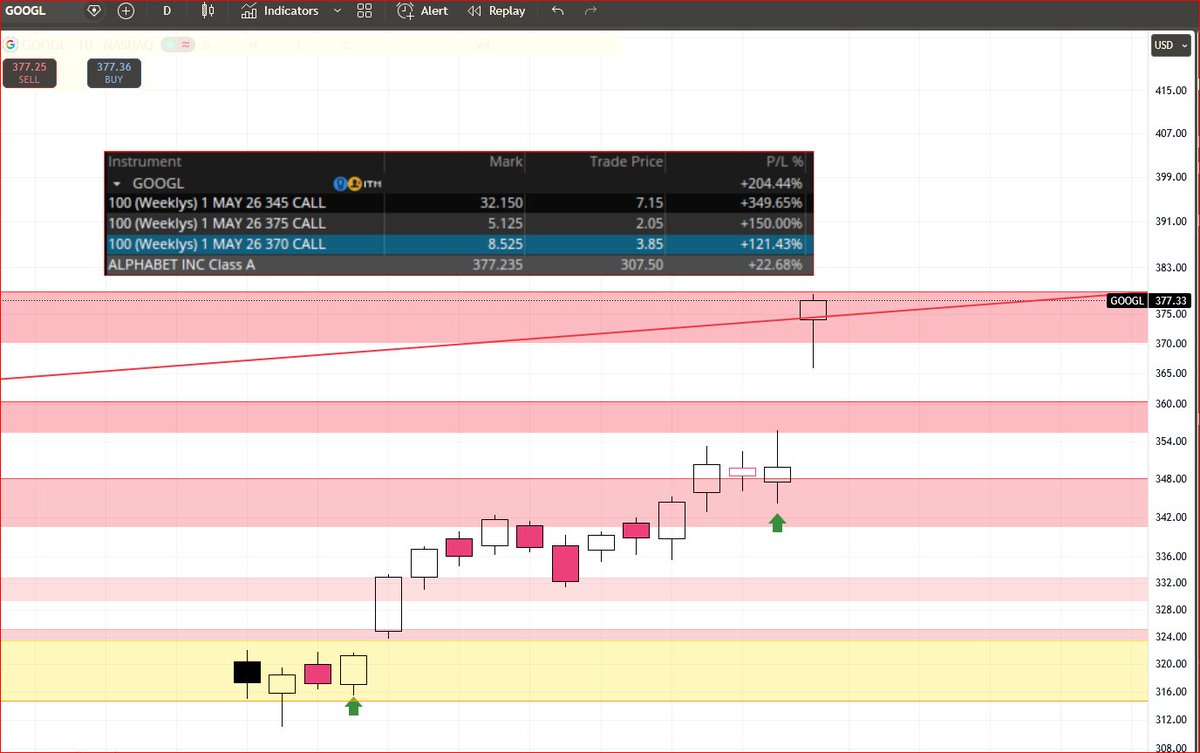The image size is (1200, 753).
Task: Click the 415.00 price scale label
Action: [x=1171, y=91]
